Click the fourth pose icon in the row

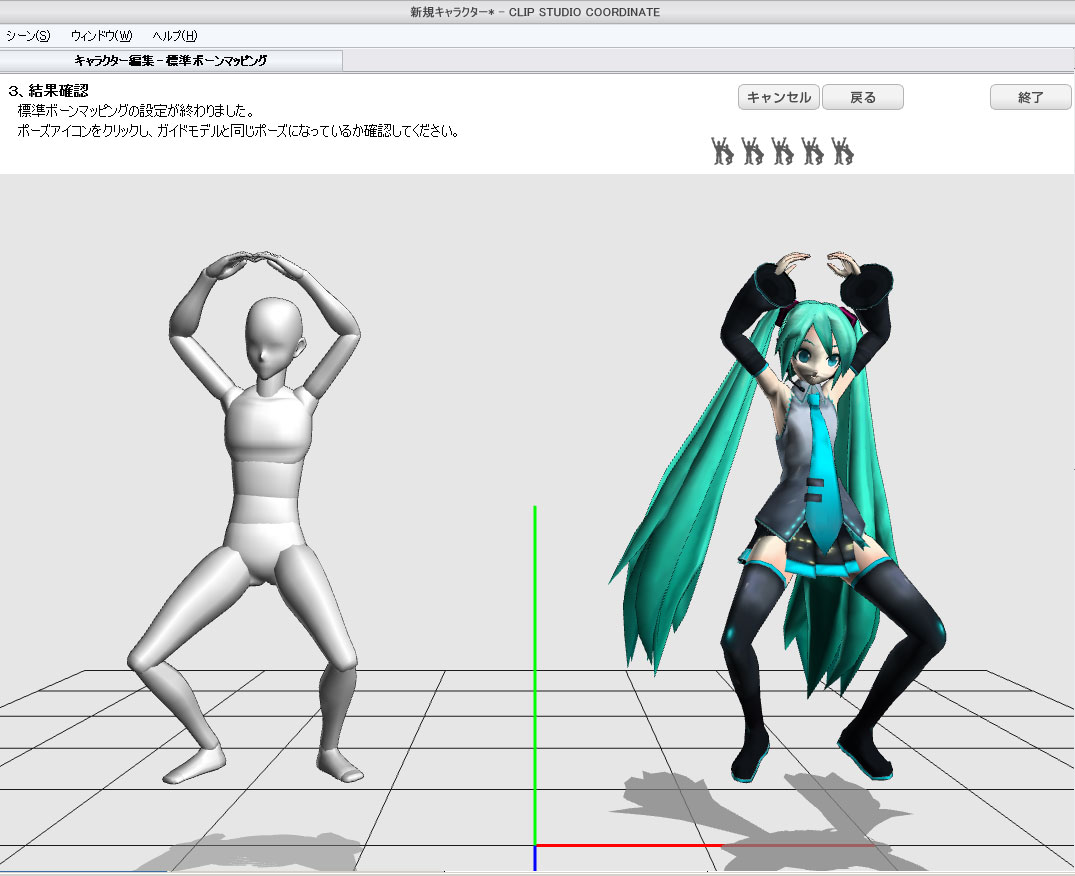tap(812, 150)
